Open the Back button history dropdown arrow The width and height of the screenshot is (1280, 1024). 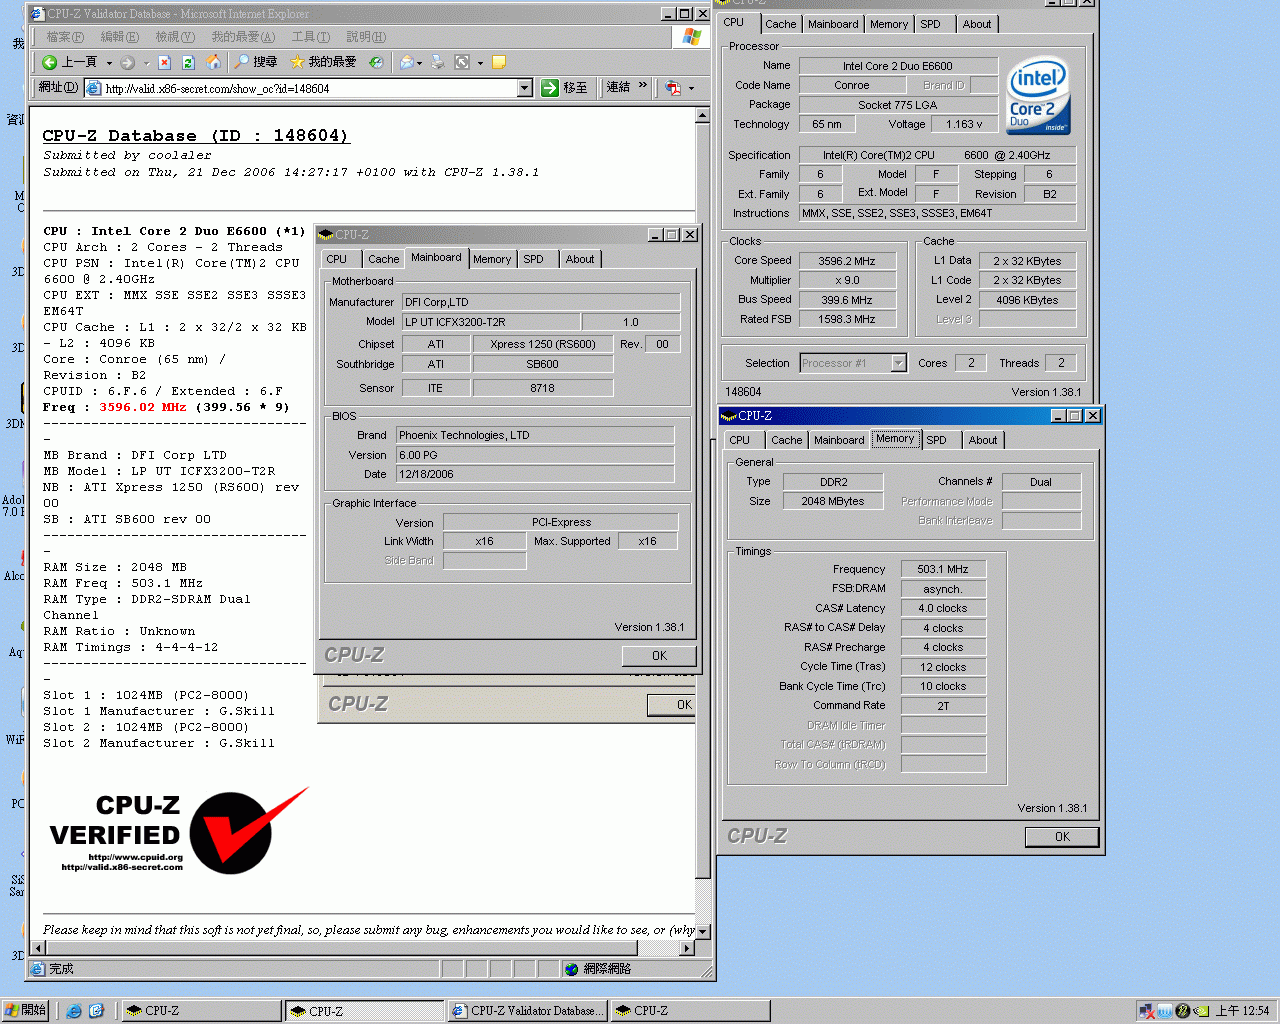[108, 62]
